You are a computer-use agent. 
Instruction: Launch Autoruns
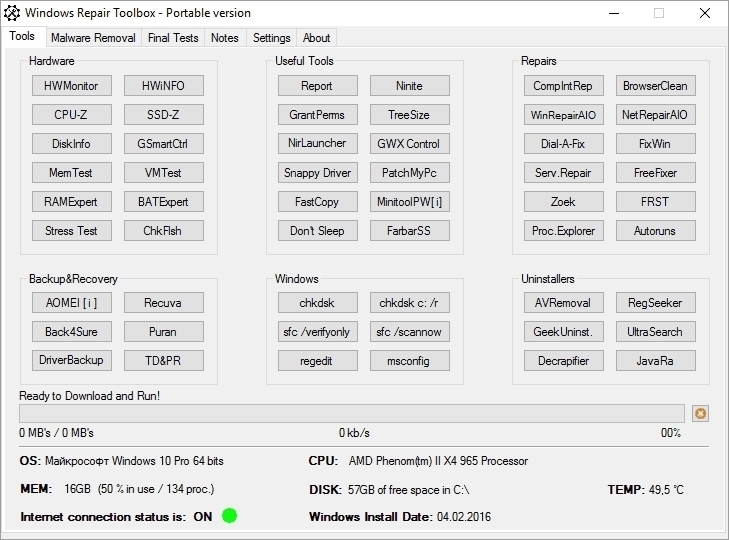(x=656, y=231)
